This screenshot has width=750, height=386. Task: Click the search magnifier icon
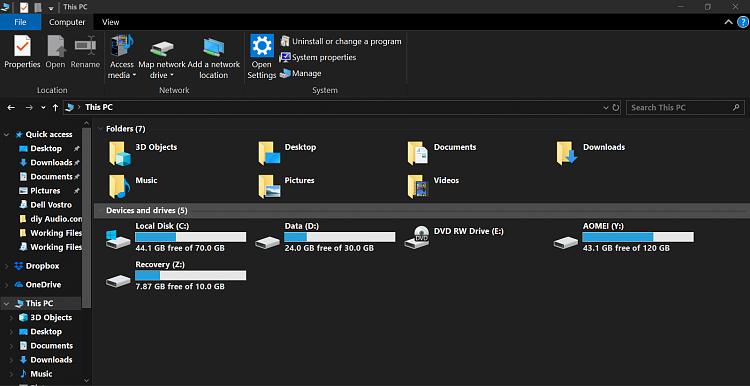coord(736,107)
